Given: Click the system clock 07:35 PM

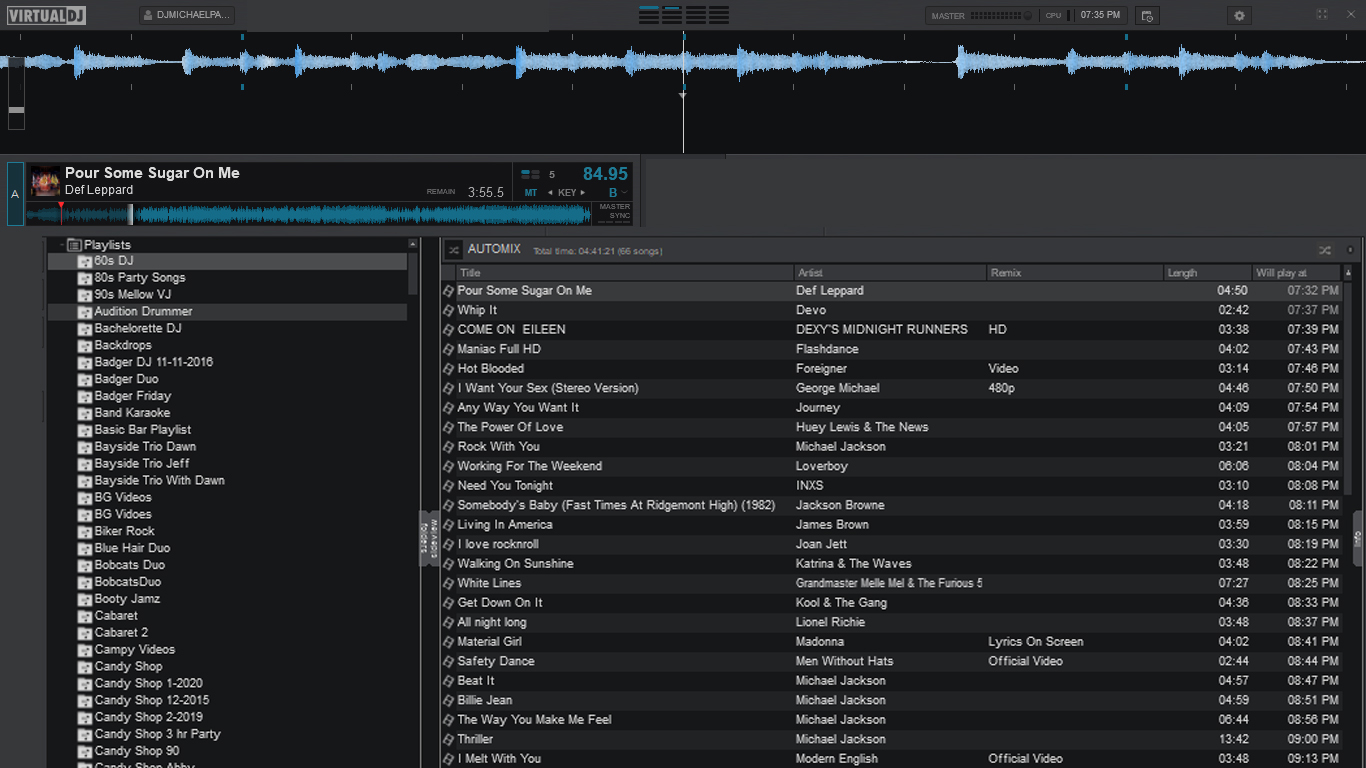Looking at the screenshot, I should tap(1100, 16).
